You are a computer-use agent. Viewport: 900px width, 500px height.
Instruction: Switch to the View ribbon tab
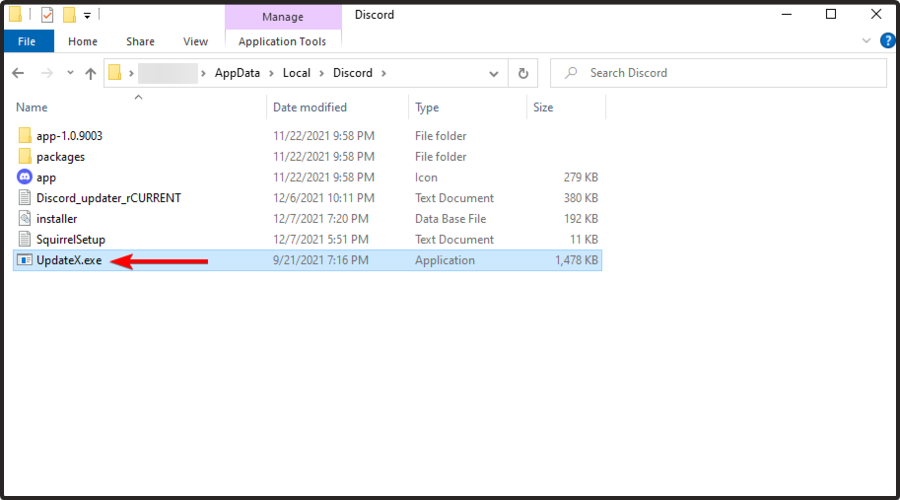coord(195,41)
